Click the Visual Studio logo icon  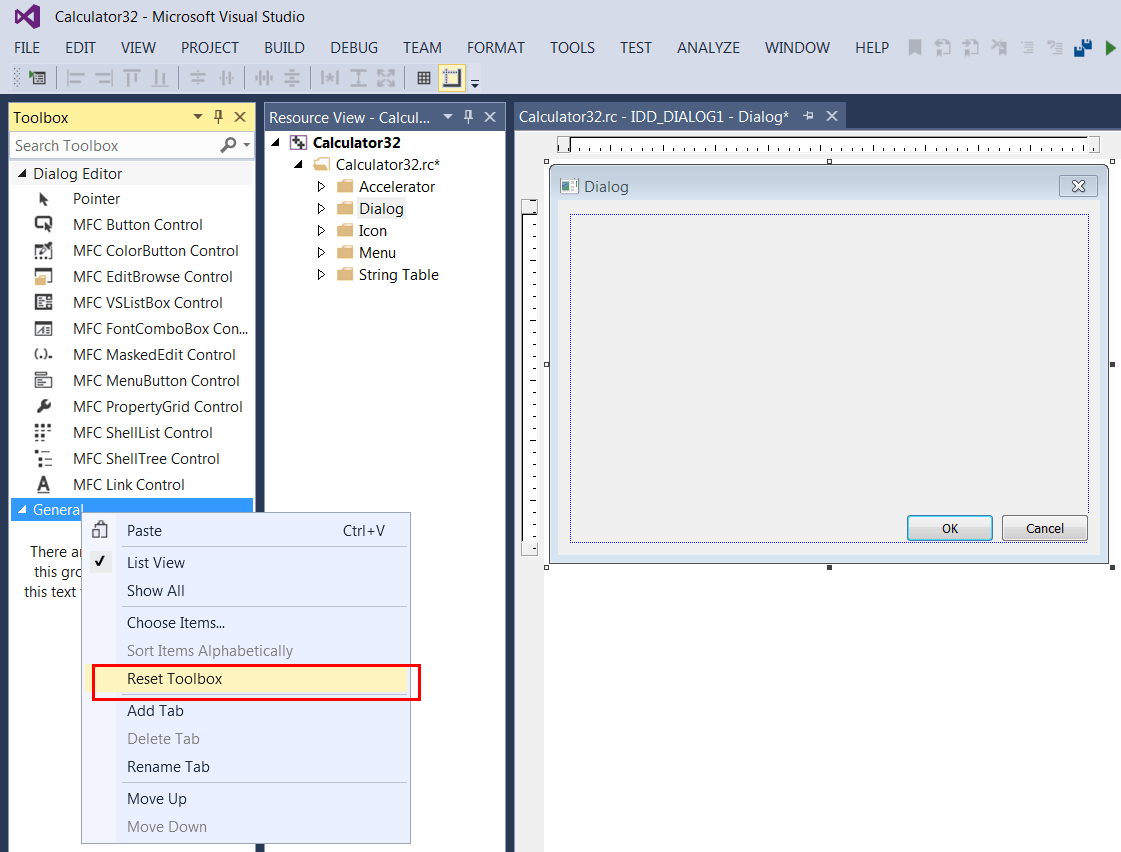click(x=27, y=16)
